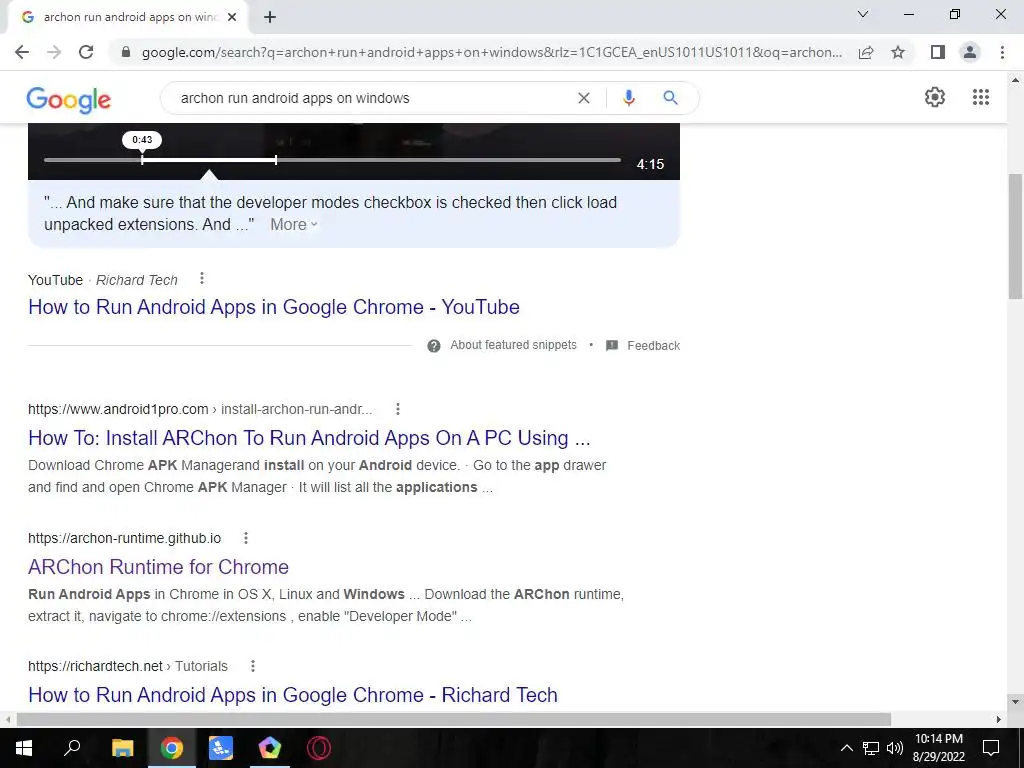The width and height of the screenshot is (1024, 768).
Task: Open Windows taskbar search
Action: pos(72,748)
